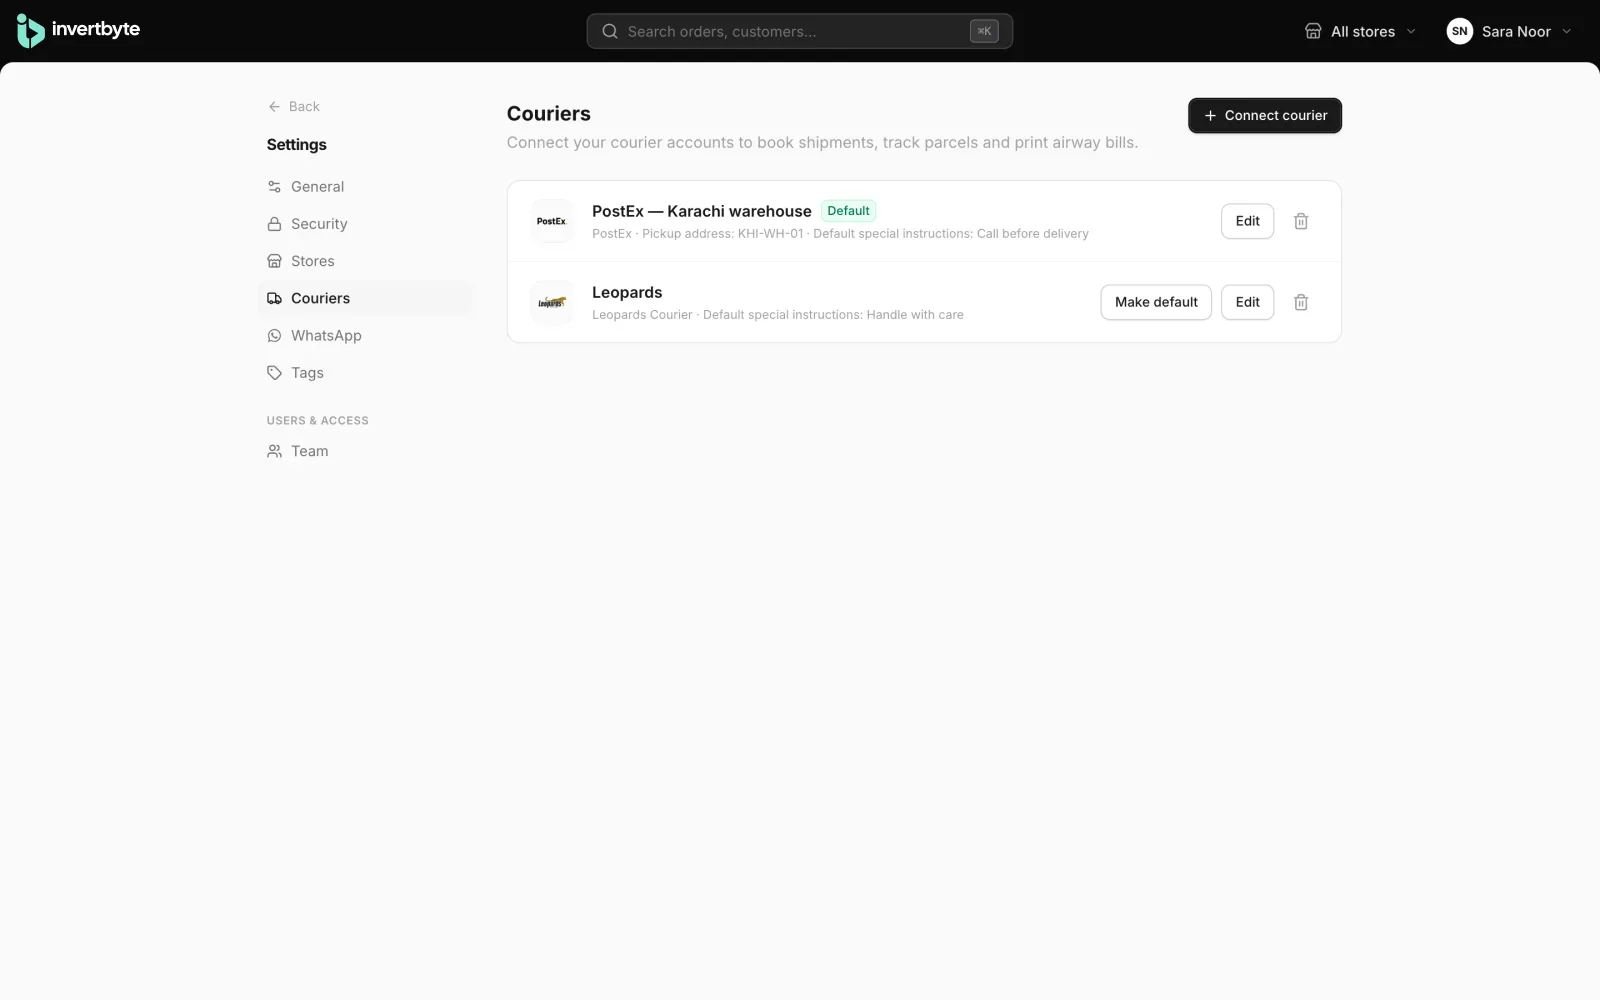Viewport: 1600px width, 1000px height.
Task: Click trash icon in Leopards row
Action: 1301,302
